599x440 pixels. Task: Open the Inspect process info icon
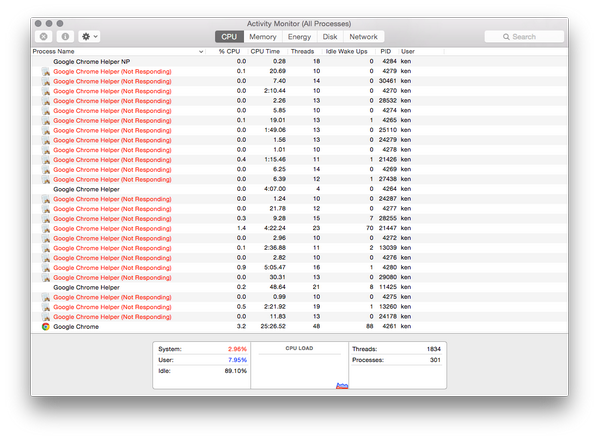tap(65, 37)
